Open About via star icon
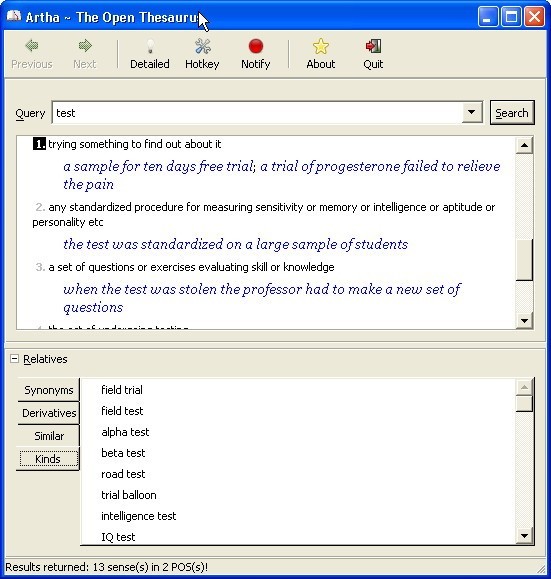 (x=321, y=46)
